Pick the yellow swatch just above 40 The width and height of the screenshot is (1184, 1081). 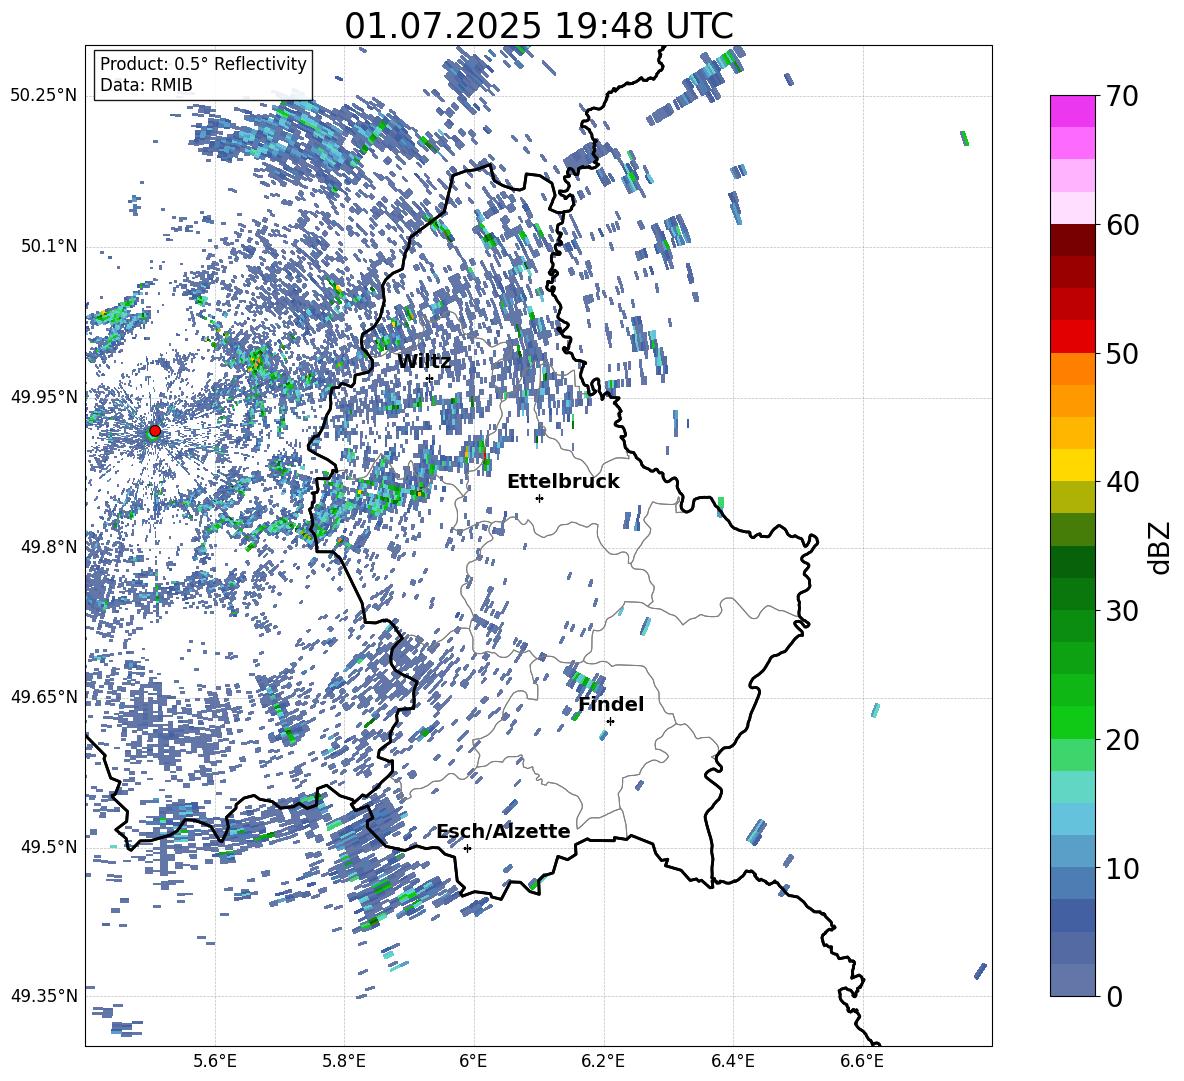1072,465
